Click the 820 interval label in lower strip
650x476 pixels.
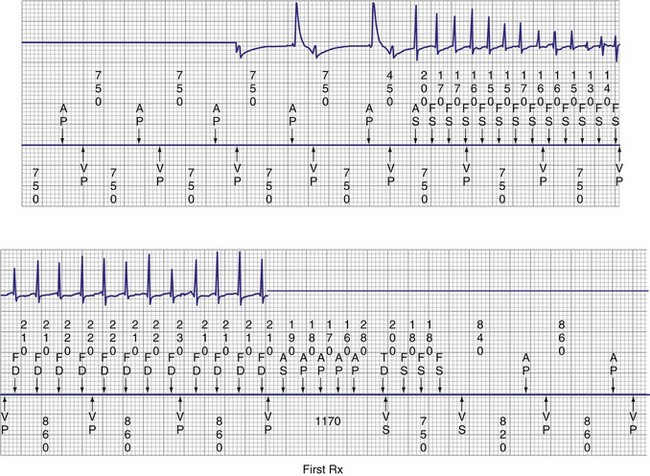[x=503, y=436]
